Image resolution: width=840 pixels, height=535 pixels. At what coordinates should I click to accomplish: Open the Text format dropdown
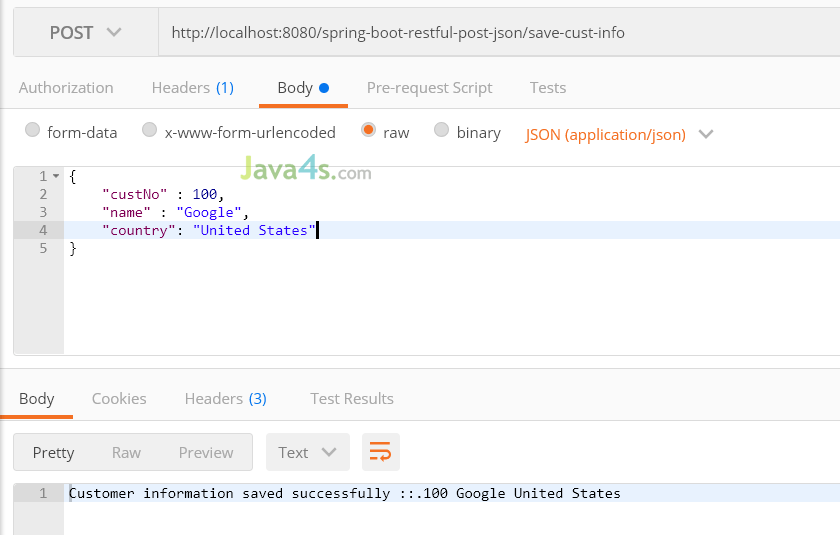[x=308, y=452]
